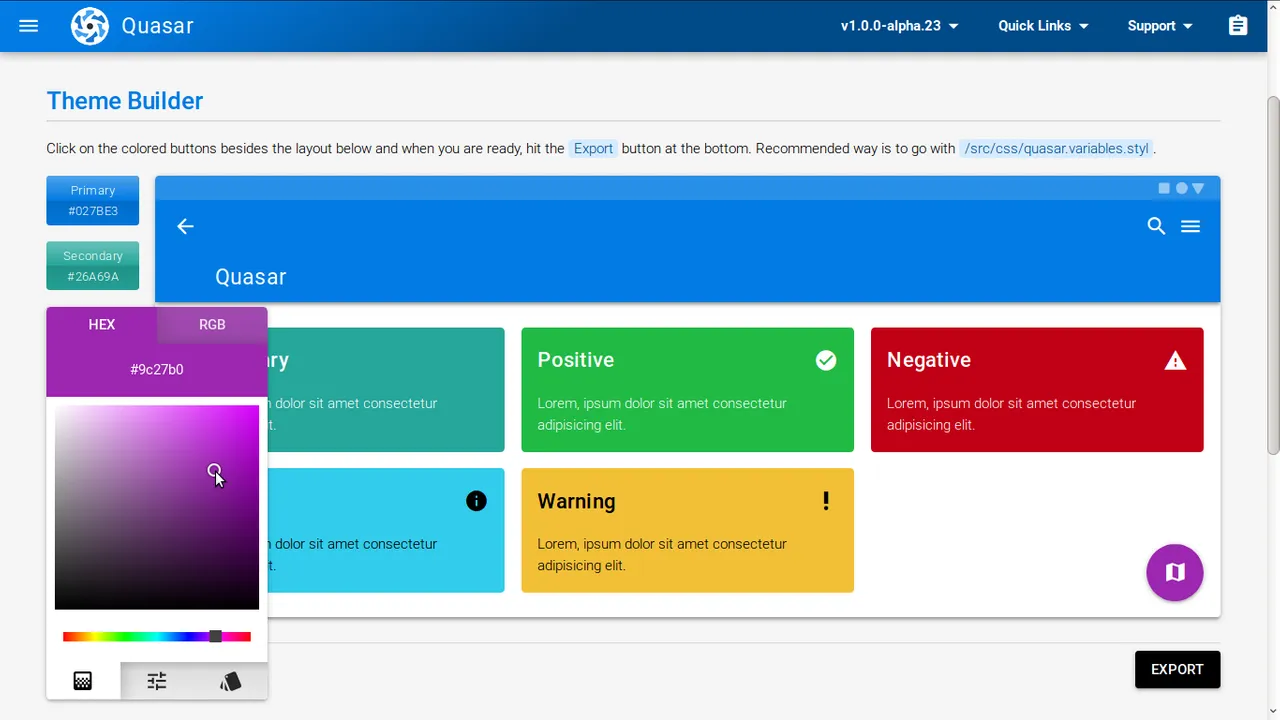Click the exclamation icon on Warning card
Image resolution: width=1280 pixels, height=720 pixels.
[826, 501]
